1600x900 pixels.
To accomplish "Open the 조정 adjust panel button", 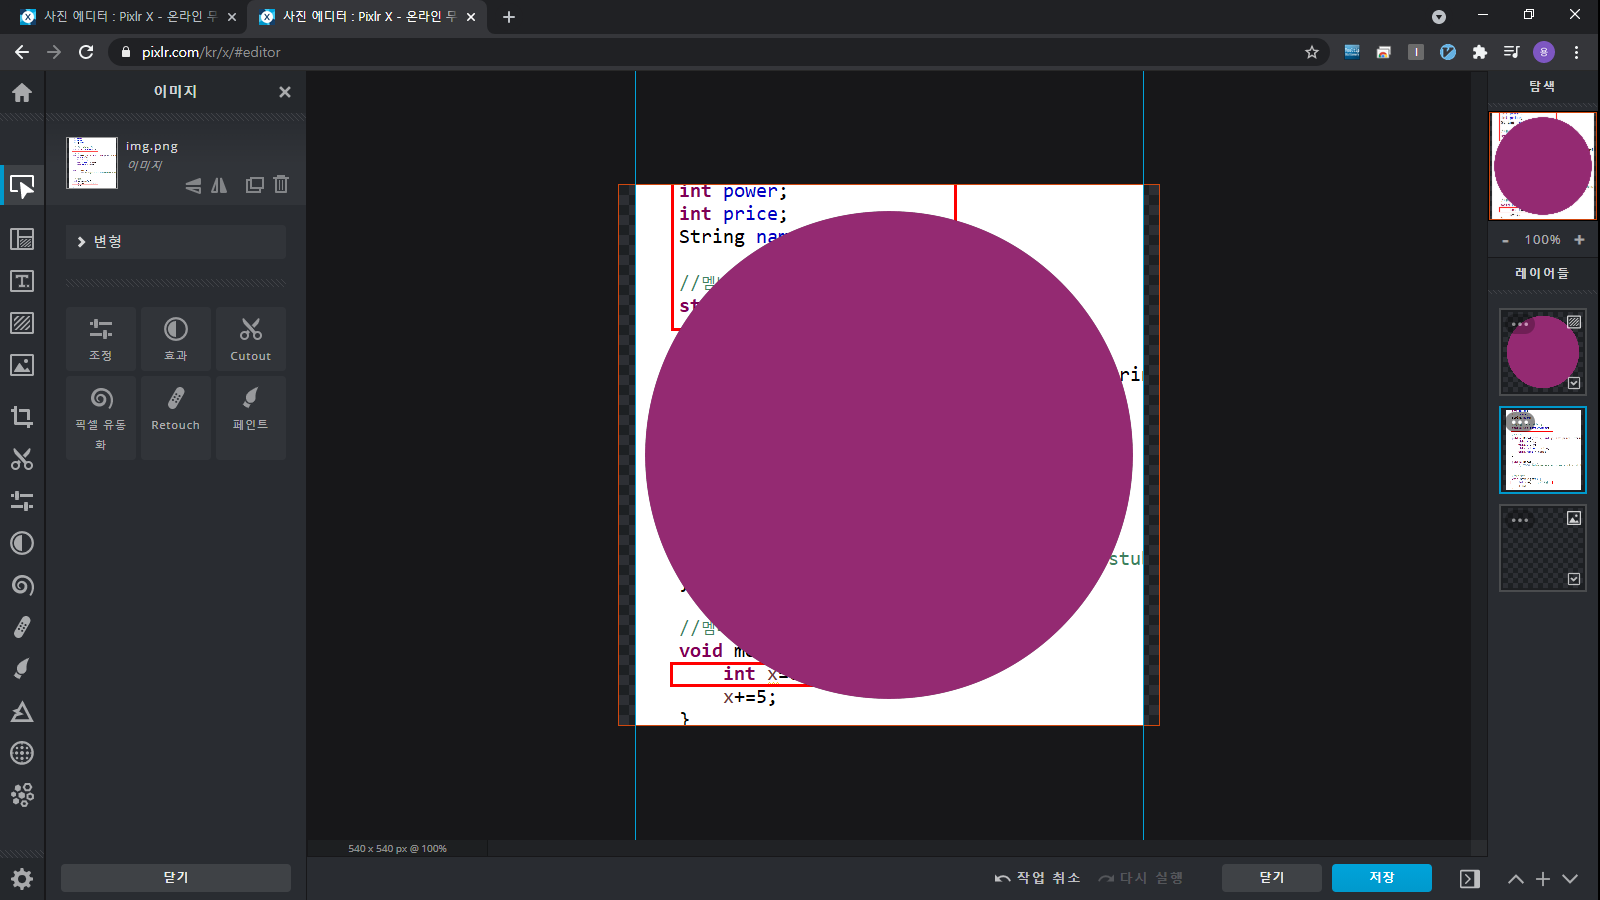I will (101, 340).
